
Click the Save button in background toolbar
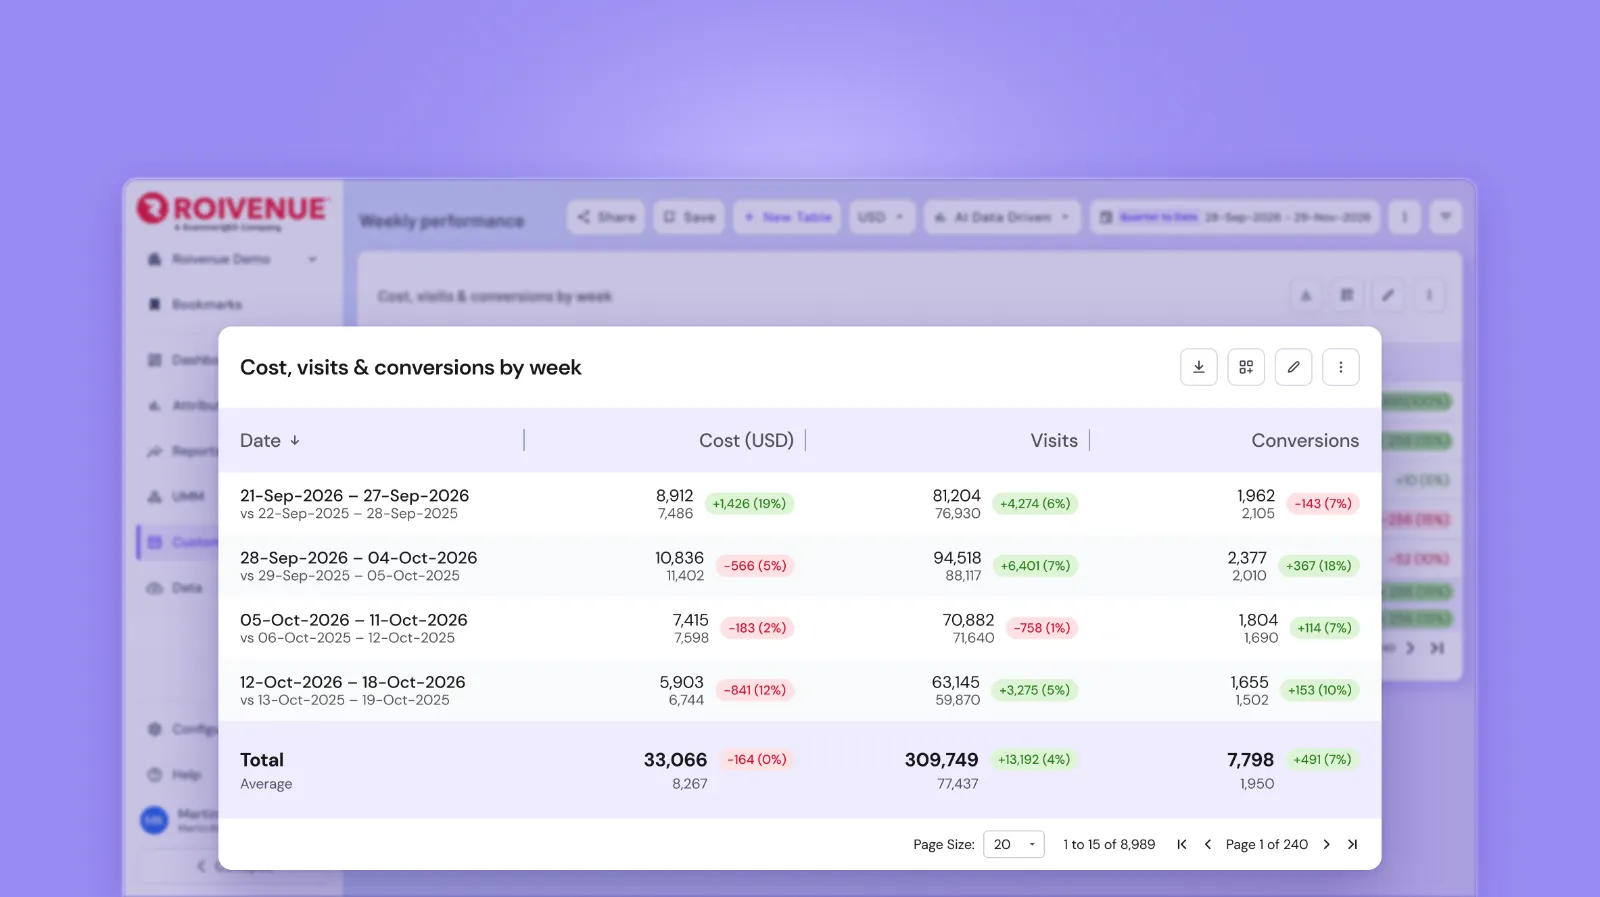point(689,216)
